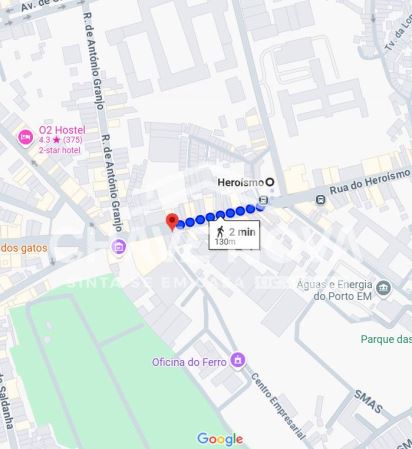
Task: Click the bus stop icon on Rua do Heroísmo
Action: tap(320, 199)
